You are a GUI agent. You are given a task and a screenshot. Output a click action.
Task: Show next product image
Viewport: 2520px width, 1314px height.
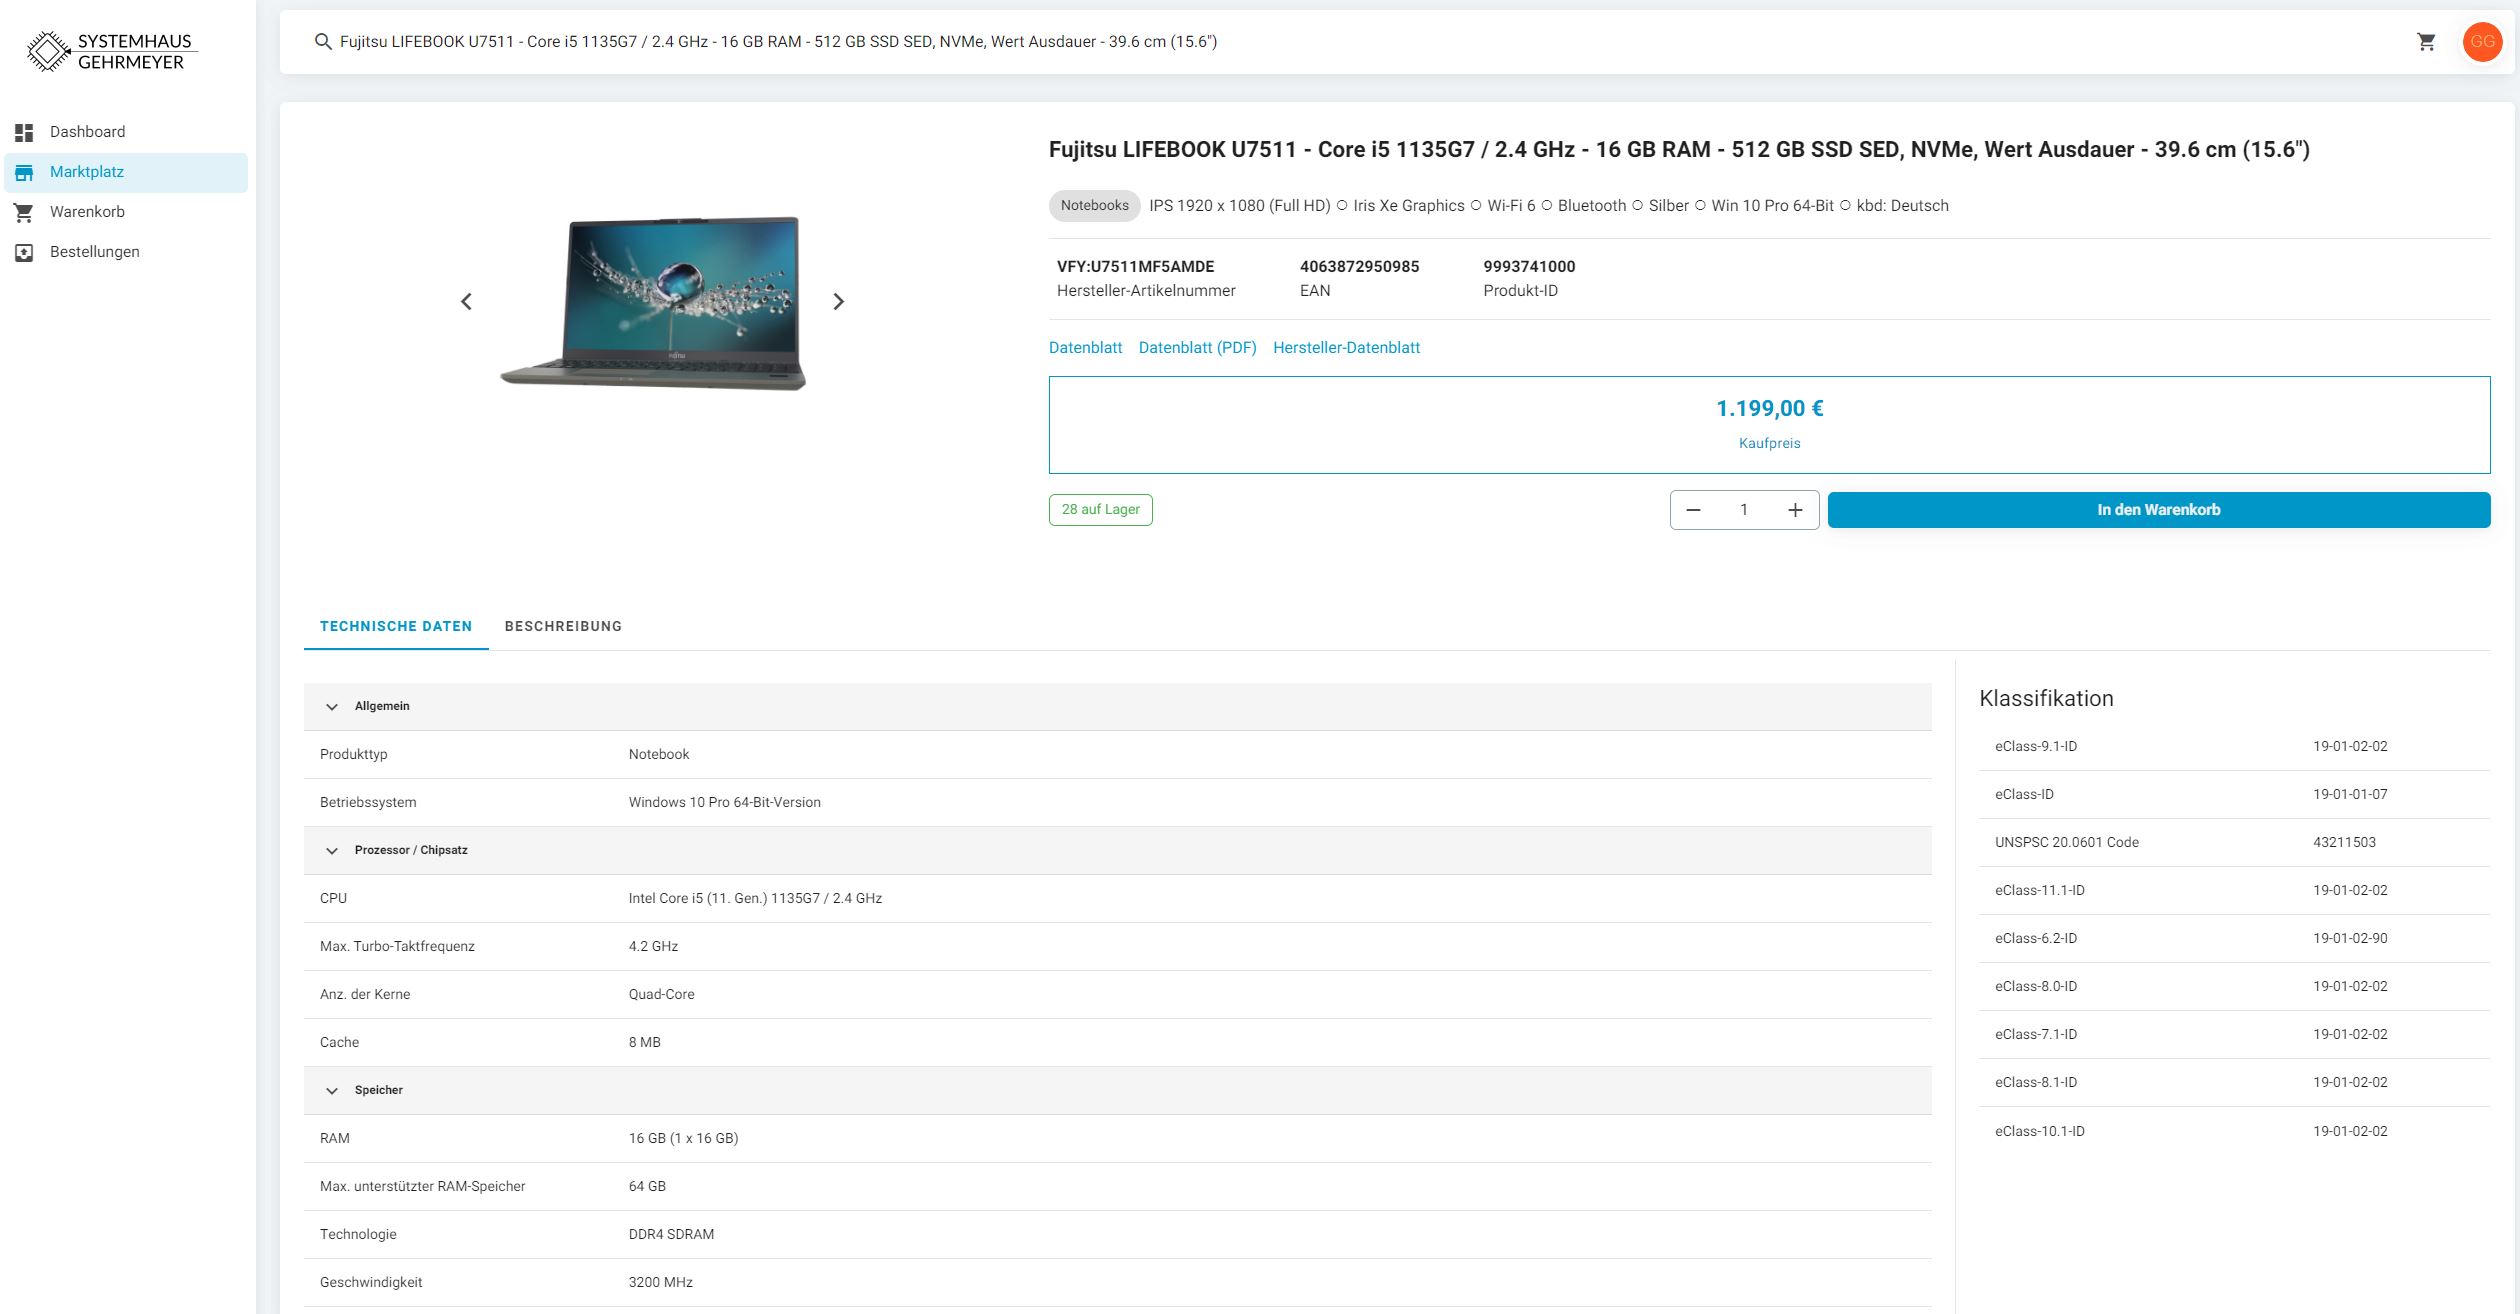point(839,301)
